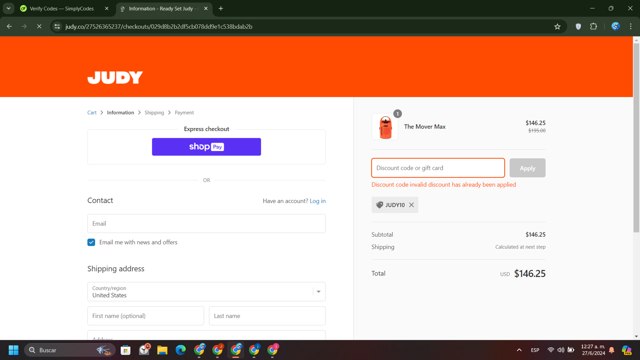Open the Wi-Fi network tray icon
Viewport: 640px width, 360px height.
[551, 350]
